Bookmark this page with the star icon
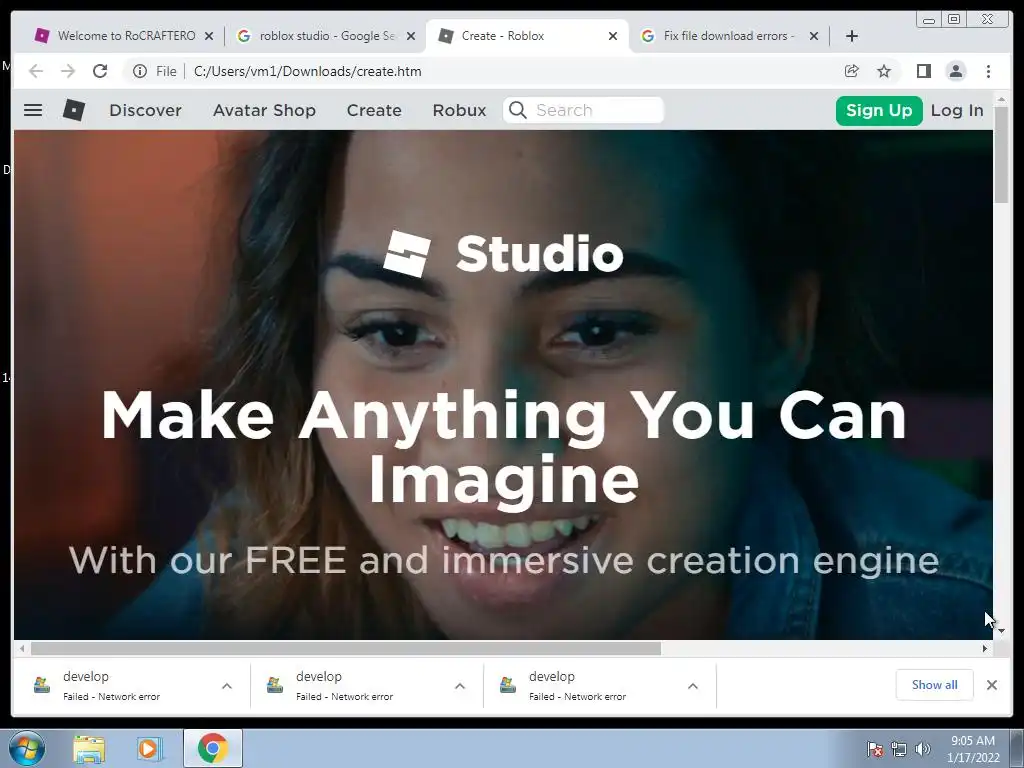 (884, 71)
